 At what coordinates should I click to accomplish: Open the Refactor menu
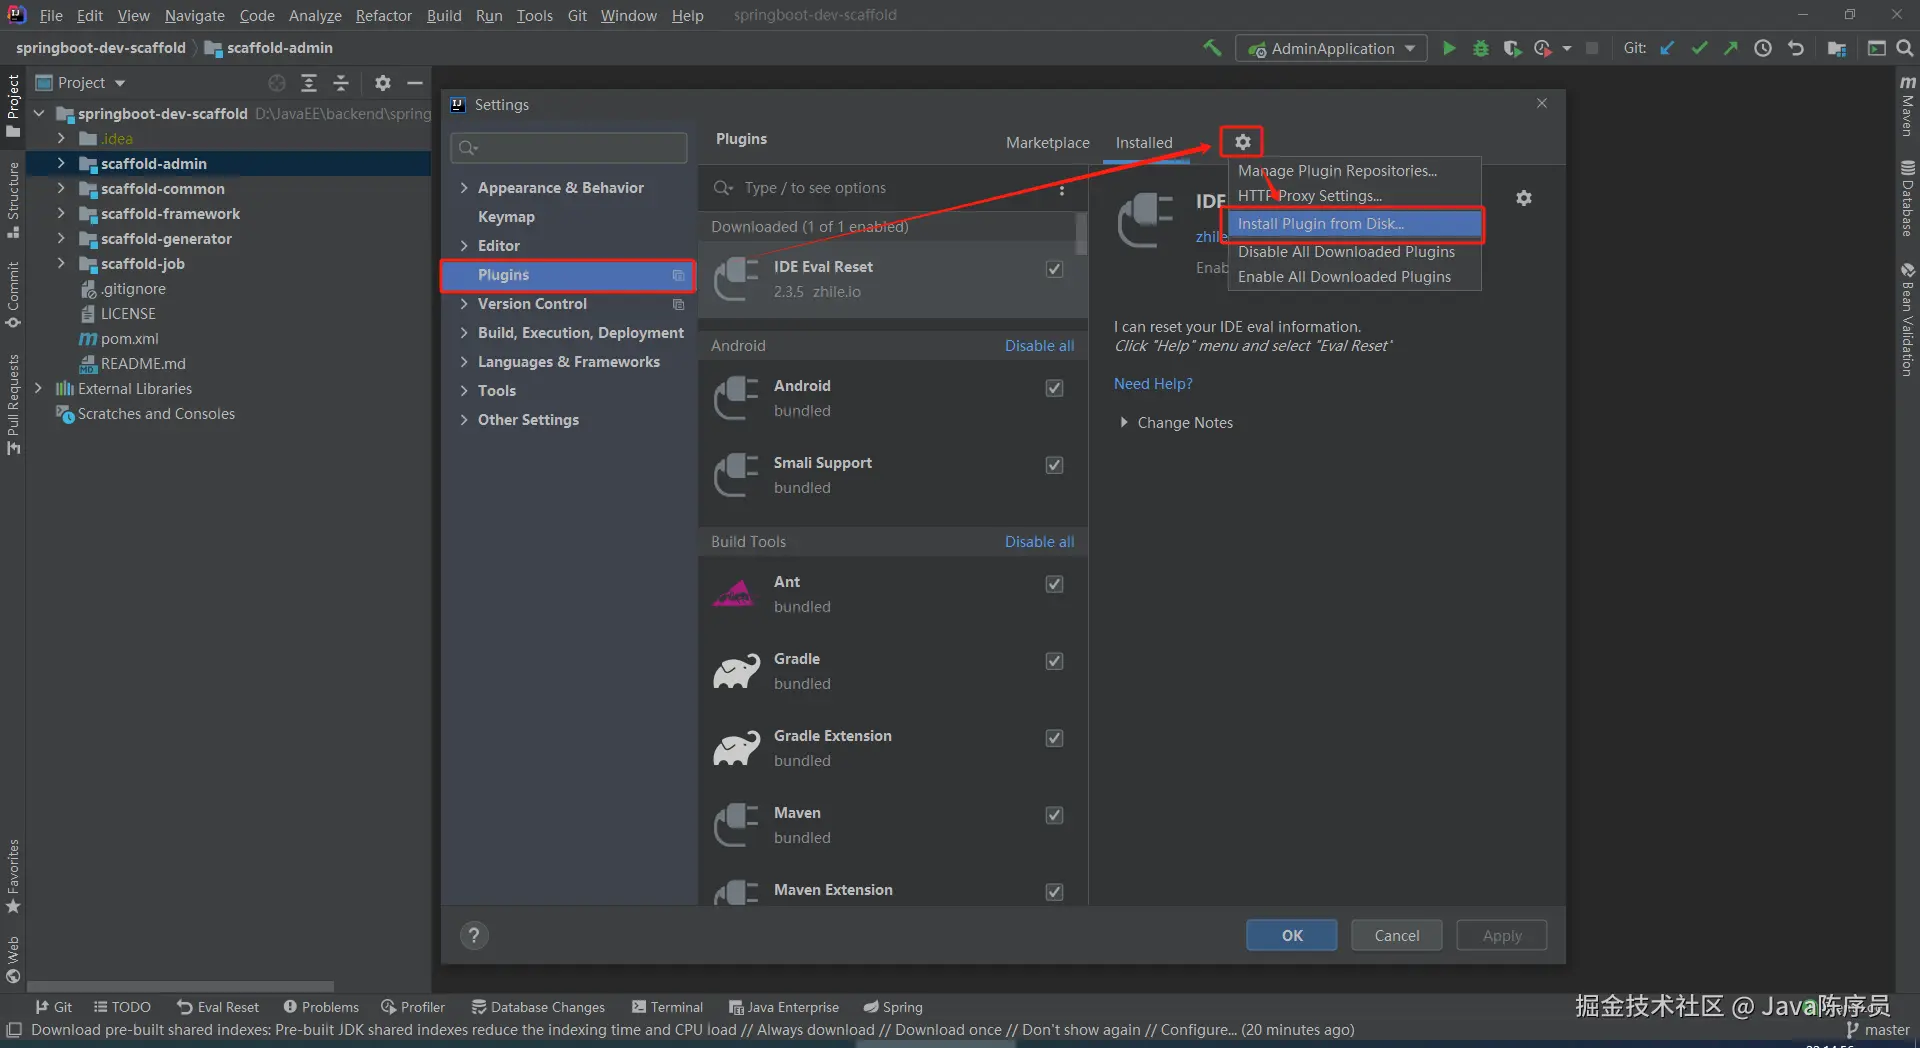click(x=384, y=15)
